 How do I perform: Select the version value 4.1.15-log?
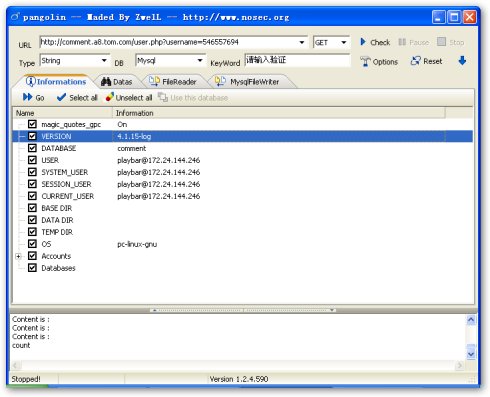pos(134,136)
